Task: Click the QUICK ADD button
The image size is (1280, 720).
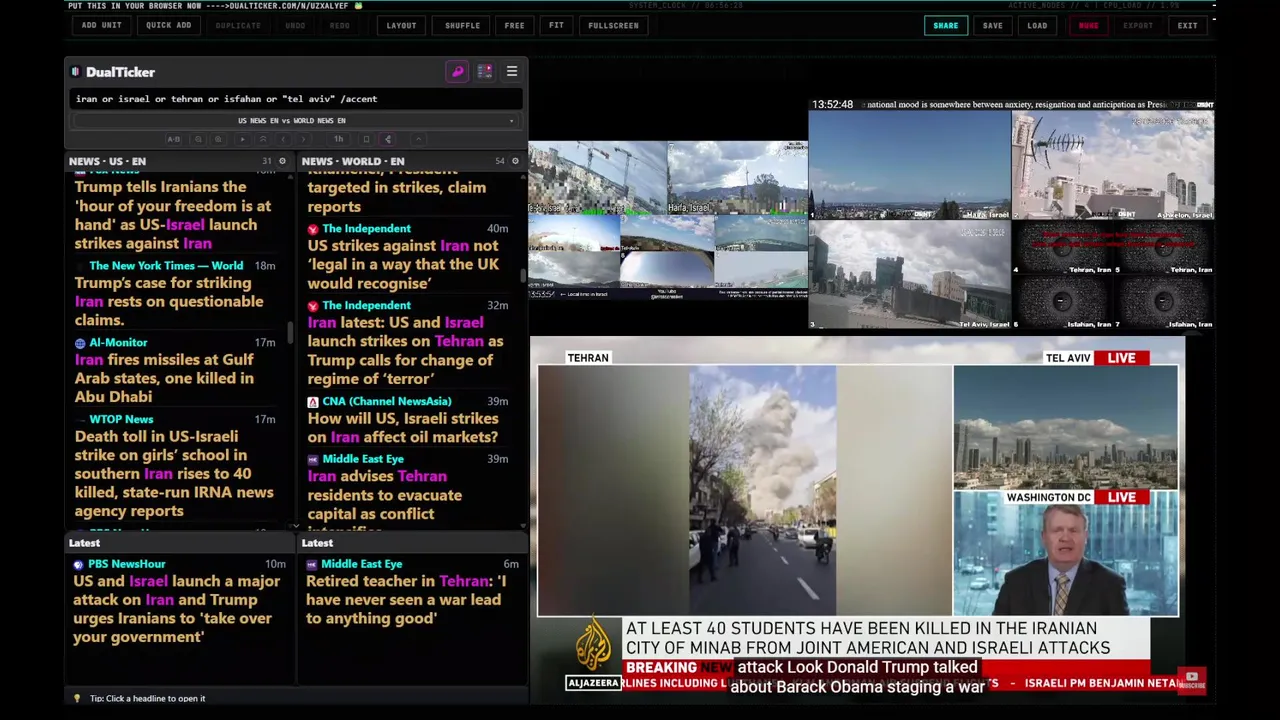Action: (168, 26)
